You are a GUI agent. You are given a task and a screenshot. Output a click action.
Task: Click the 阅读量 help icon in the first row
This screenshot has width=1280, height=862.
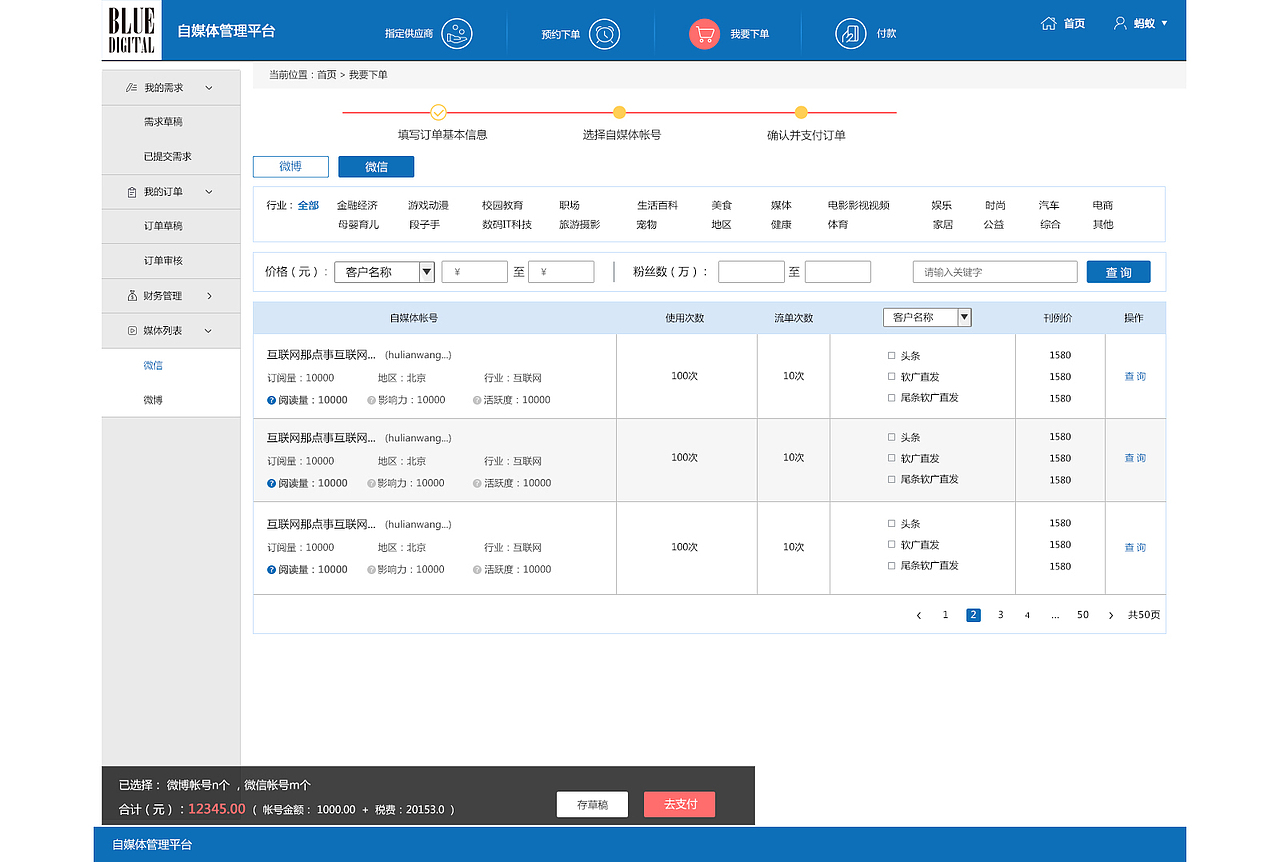271,400
